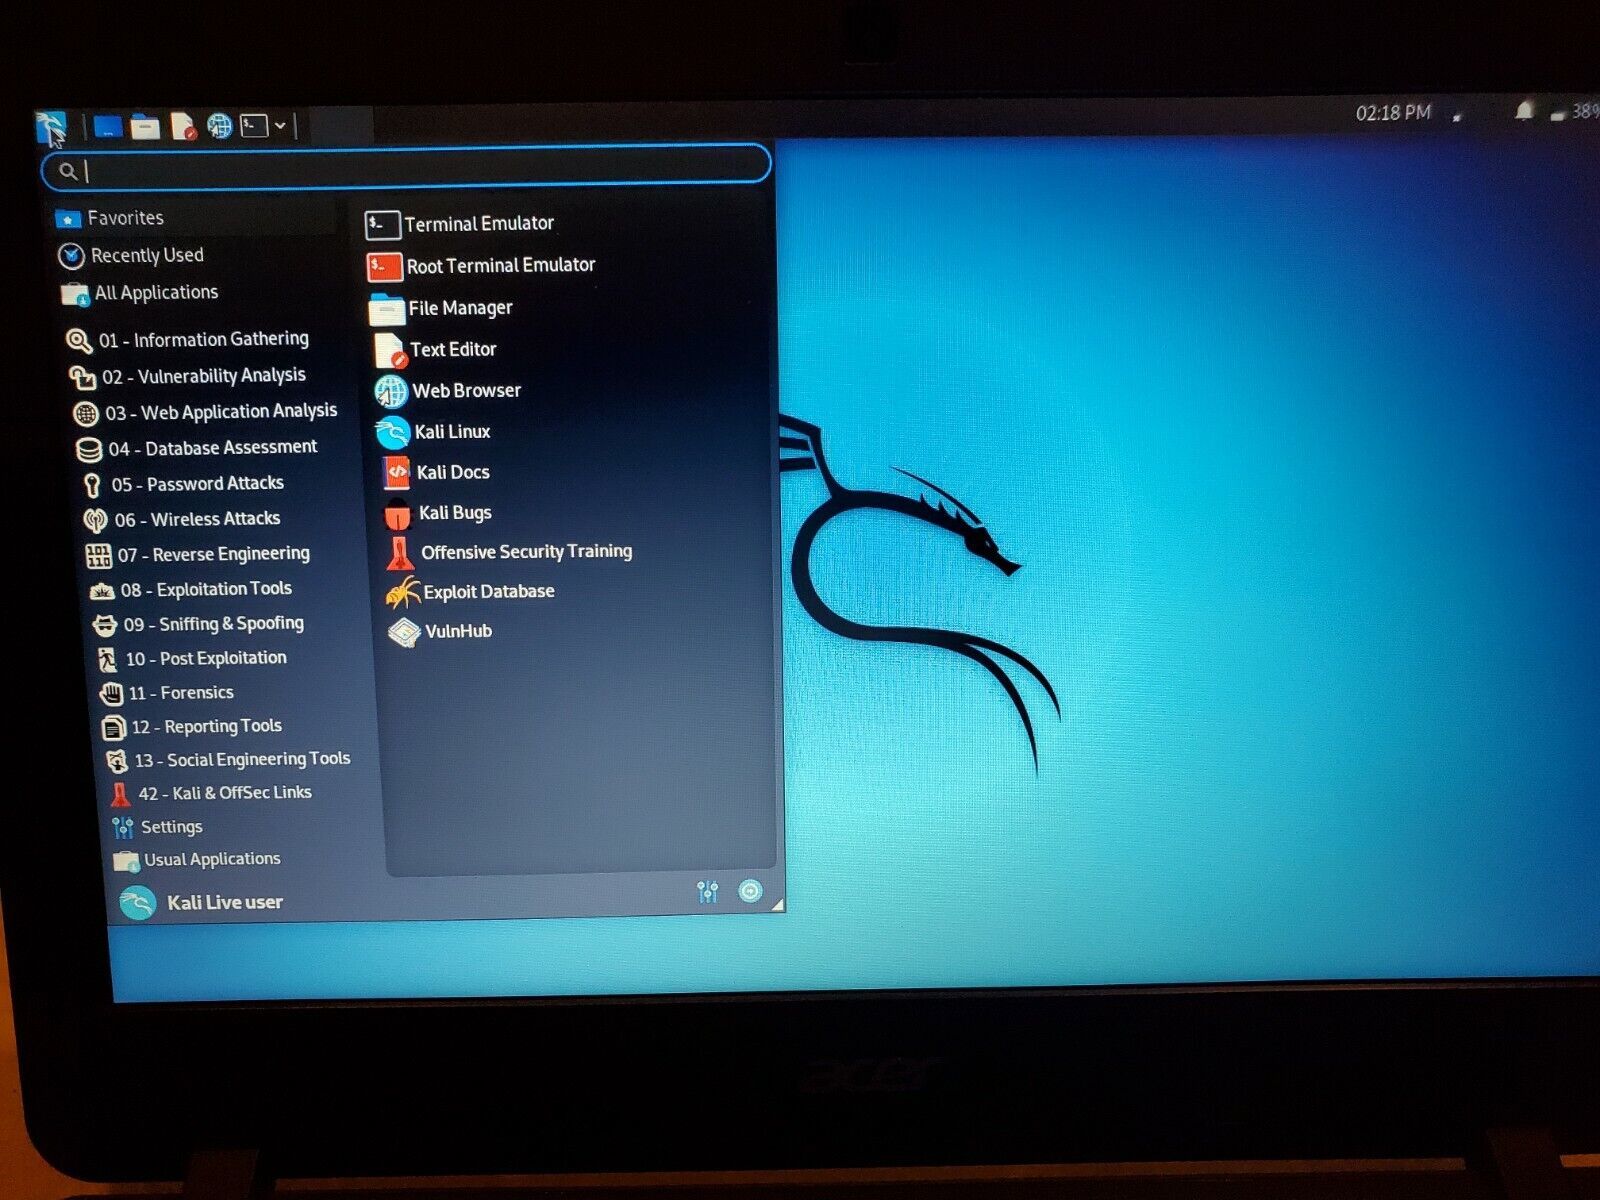Image resolution: width=1600 pixels, height=1200 pixels.
Task: Open File Manager from favorites list
Action: tap(441, 309)
